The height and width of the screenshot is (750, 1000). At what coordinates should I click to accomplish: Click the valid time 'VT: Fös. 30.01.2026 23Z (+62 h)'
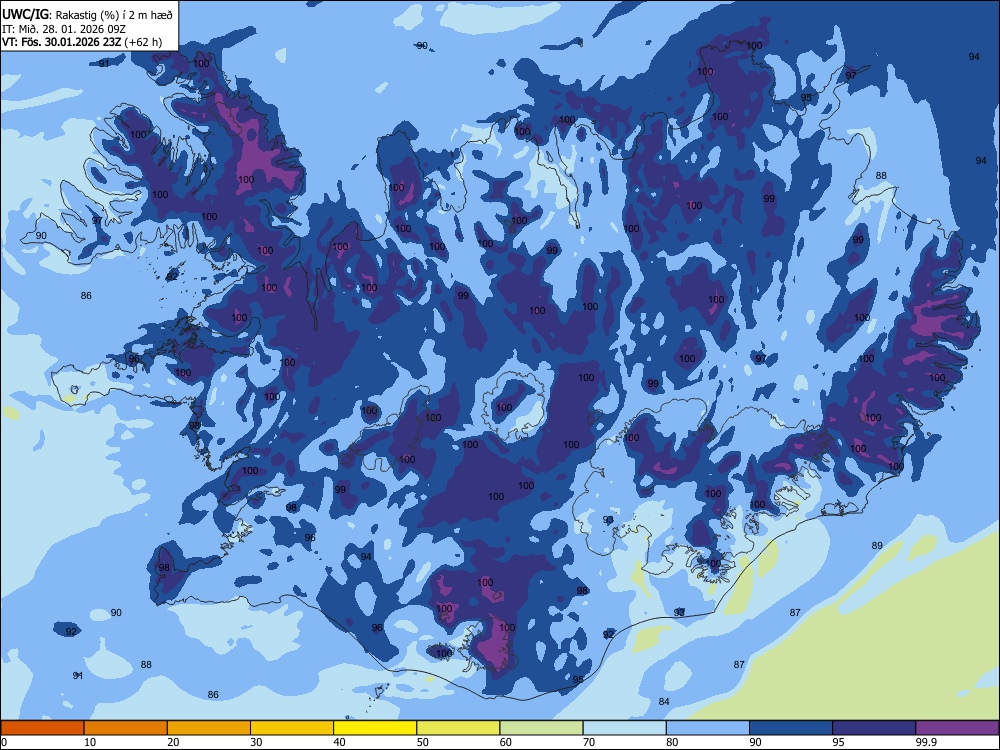coord(82,42)
